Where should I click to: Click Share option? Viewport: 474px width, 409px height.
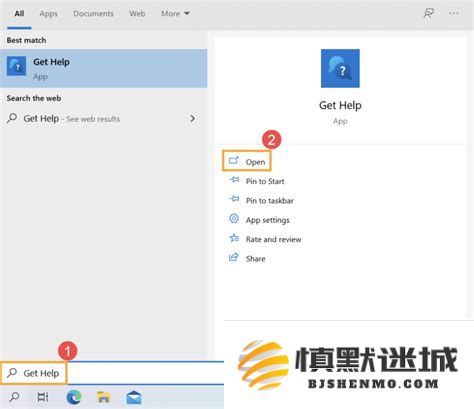(x=256, y=259)
